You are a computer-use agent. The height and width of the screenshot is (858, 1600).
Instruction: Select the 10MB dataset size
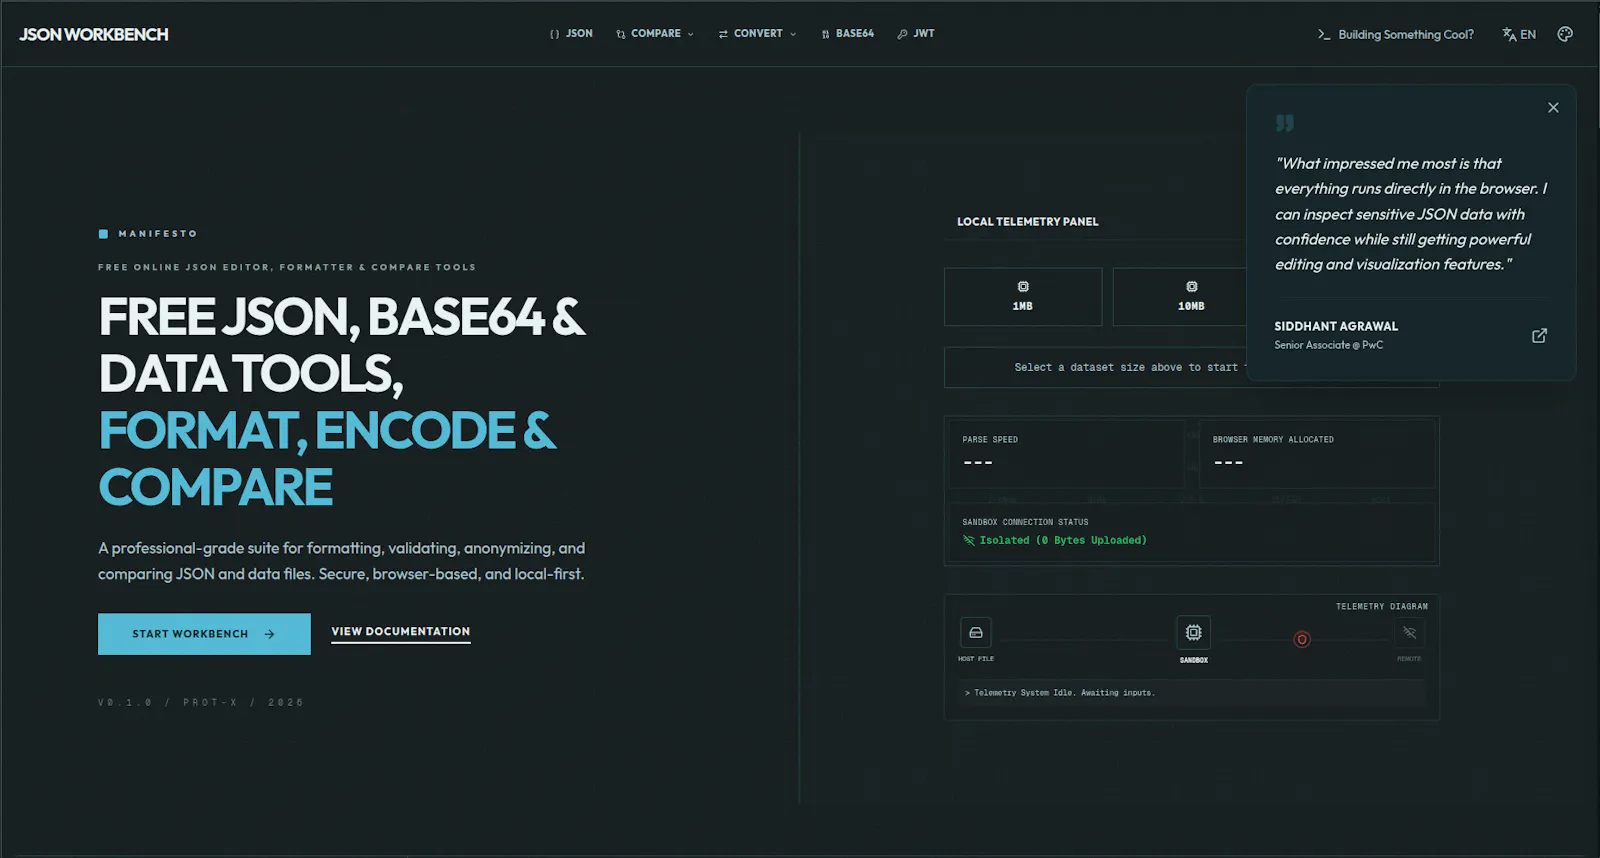click(x=1180, y=297)
